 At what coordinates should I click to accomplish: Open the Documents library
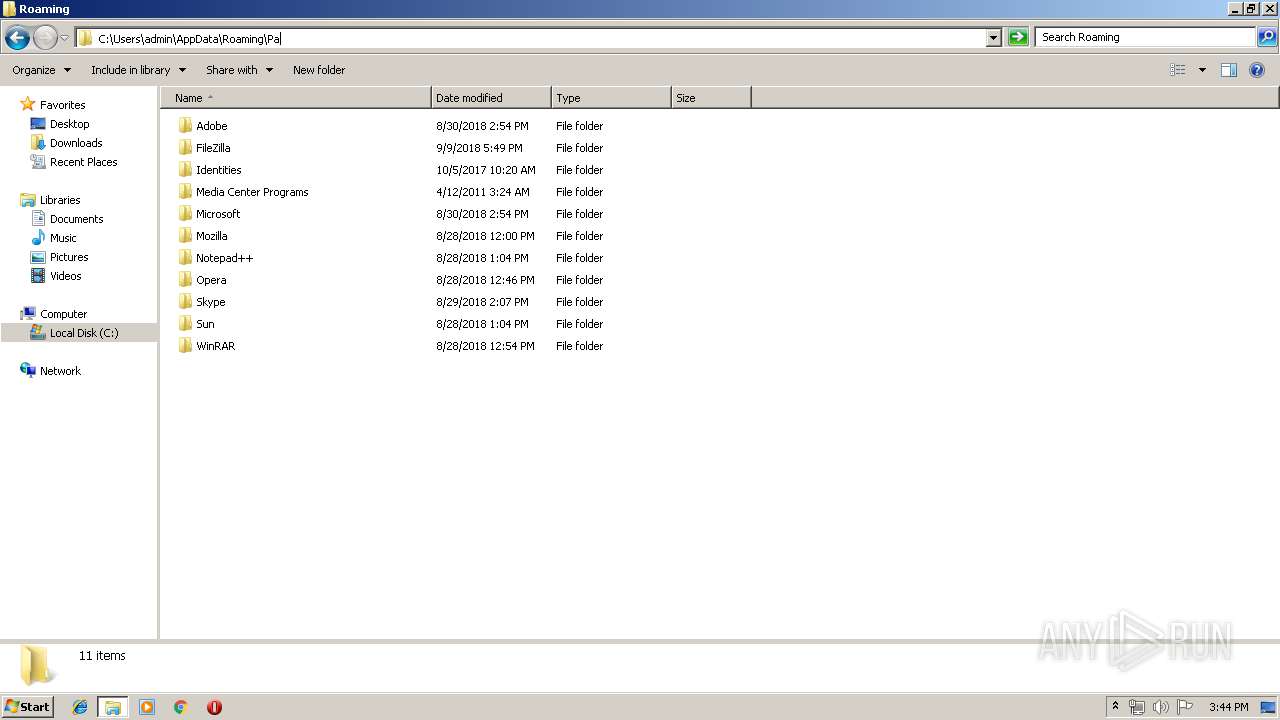(x=76, y=219)
